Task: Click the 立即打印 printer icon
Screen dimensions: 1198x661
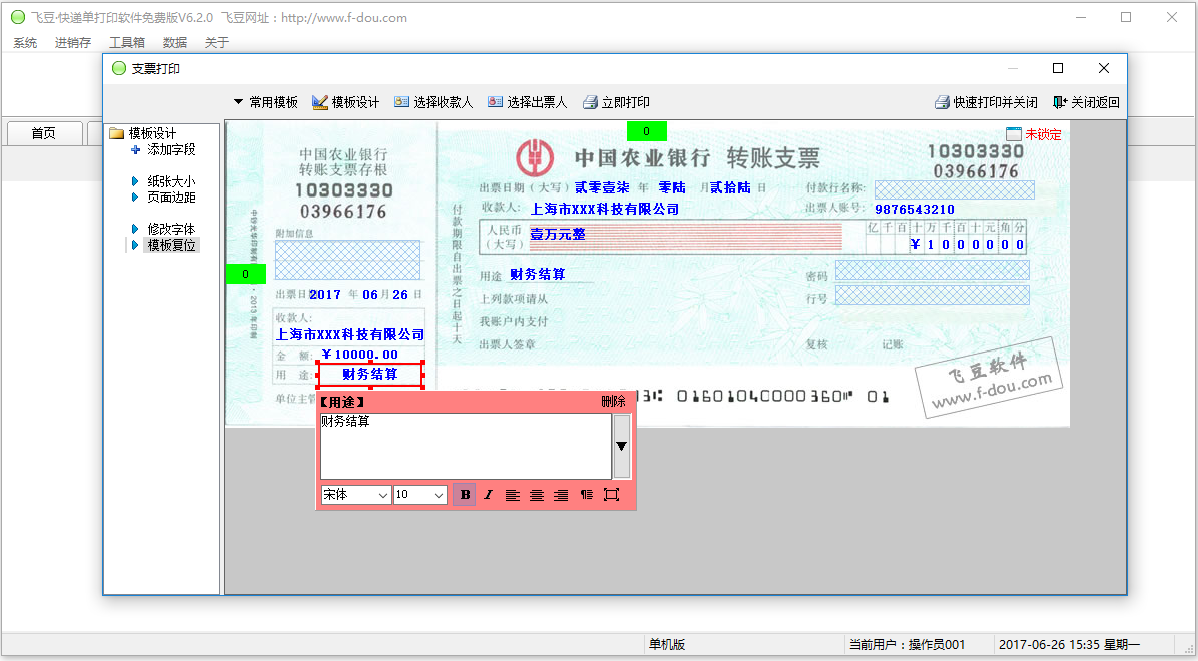Action: 590,102
